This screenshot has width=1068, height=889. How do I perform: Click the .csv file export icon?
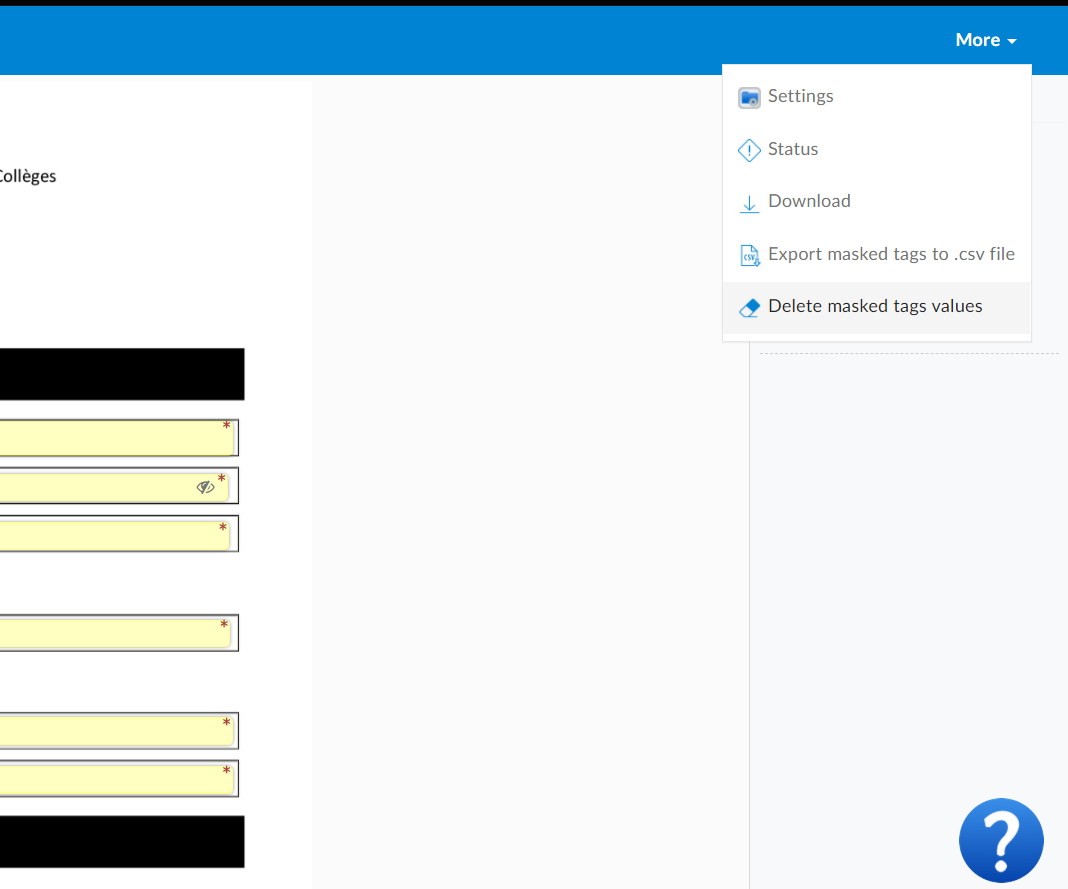749,255
